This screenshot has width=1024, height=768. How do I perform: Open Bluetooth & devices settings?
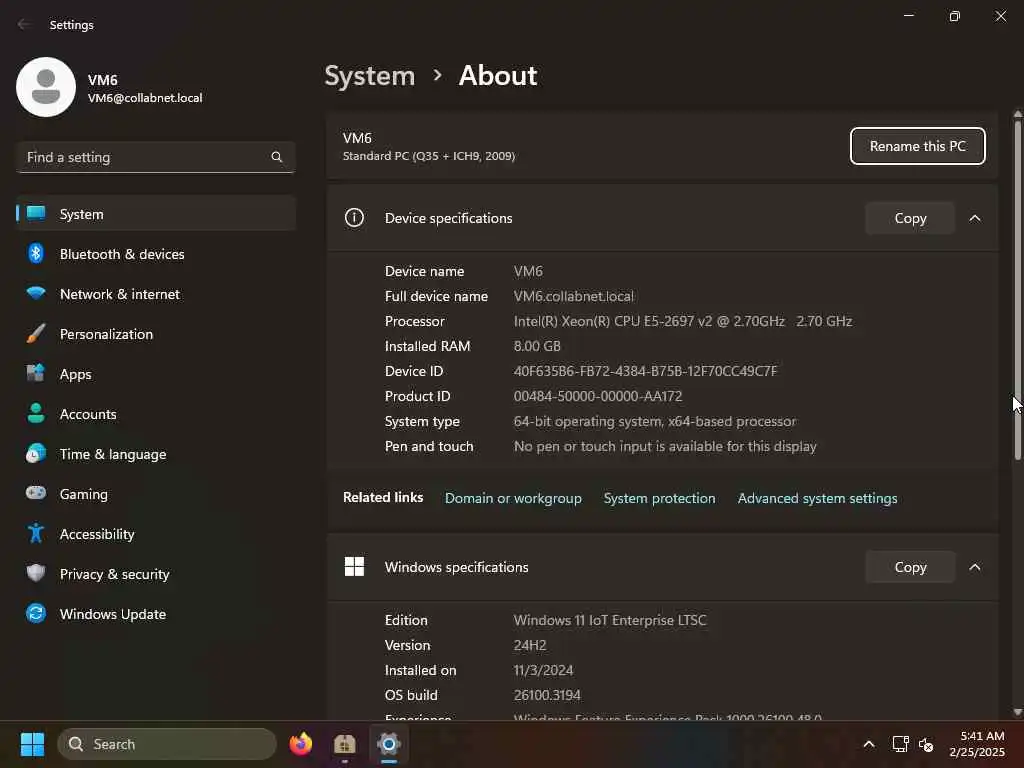tap(156, 254)
